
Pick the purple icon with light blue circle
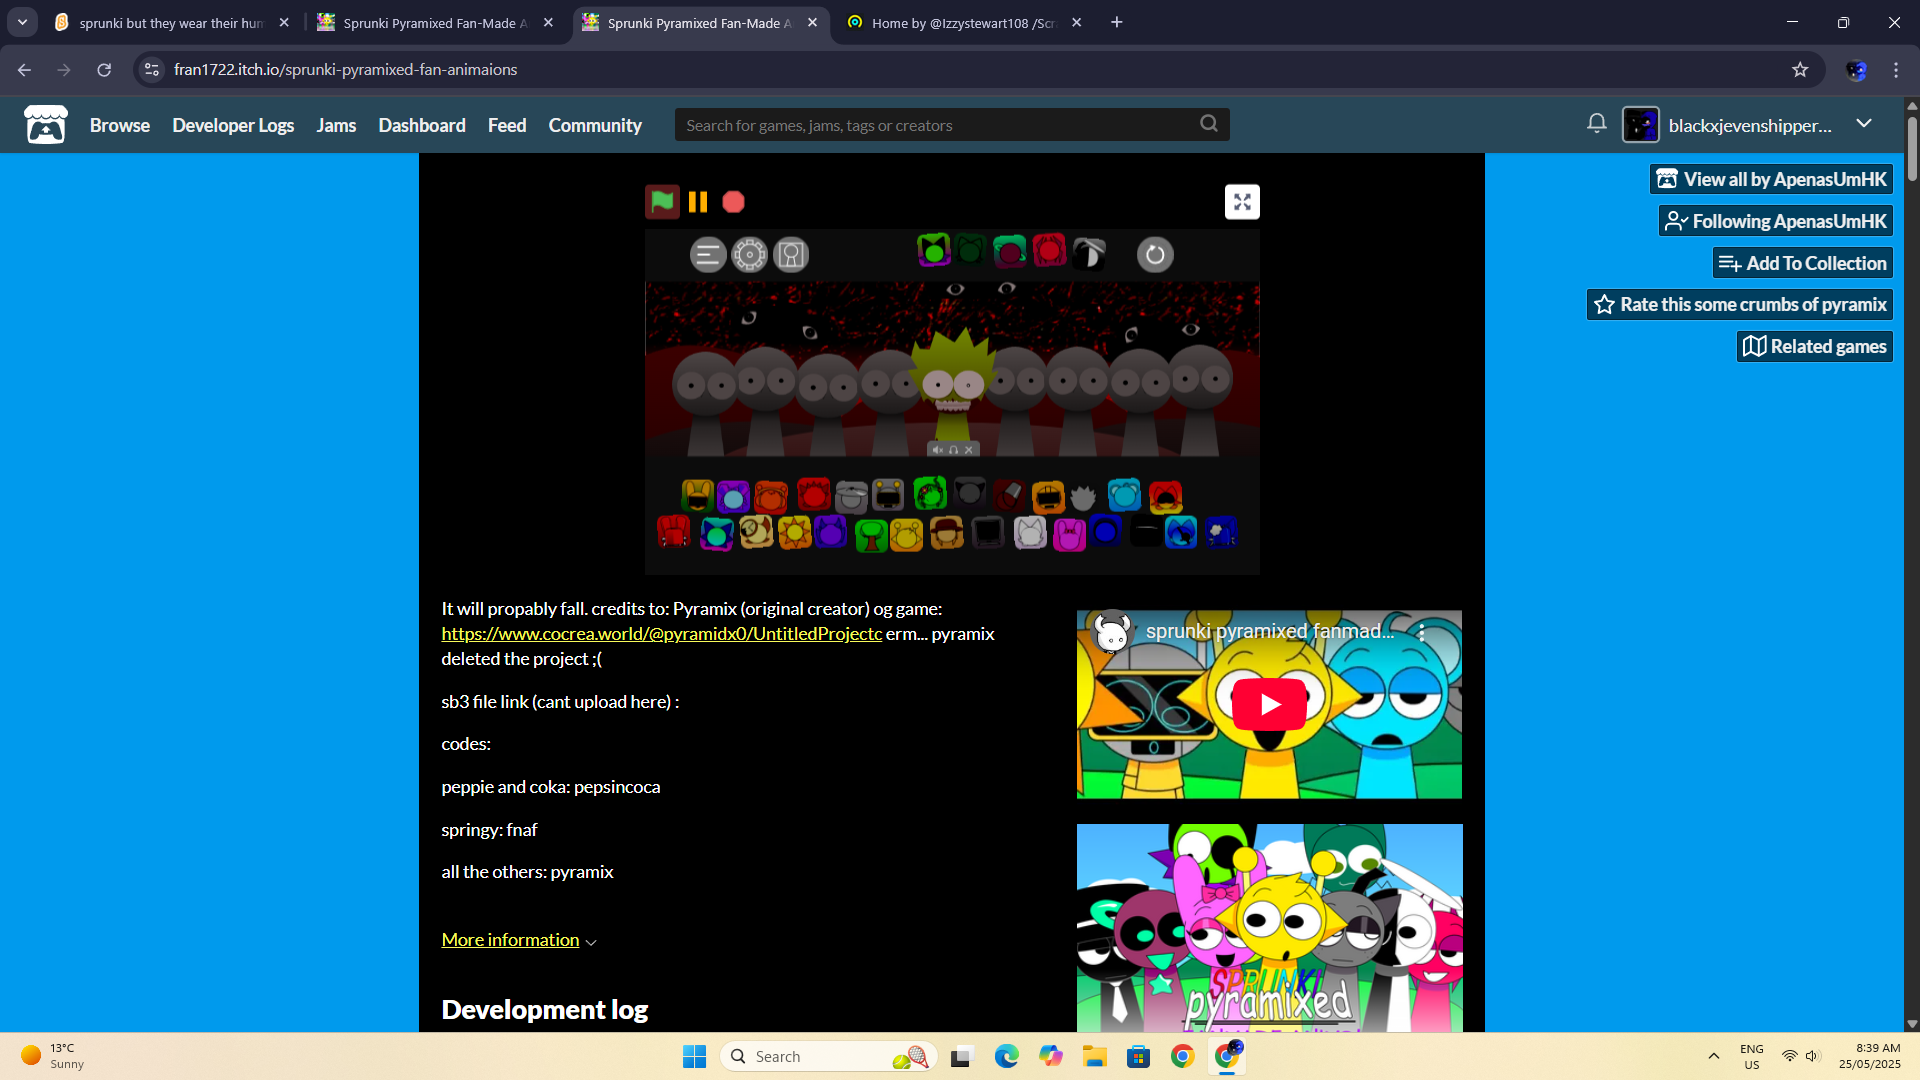[733, 496]
